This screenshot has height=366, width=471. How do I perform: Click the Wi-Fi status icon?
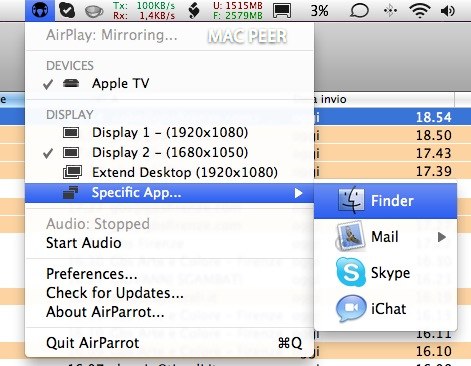[x=419, y=10]
